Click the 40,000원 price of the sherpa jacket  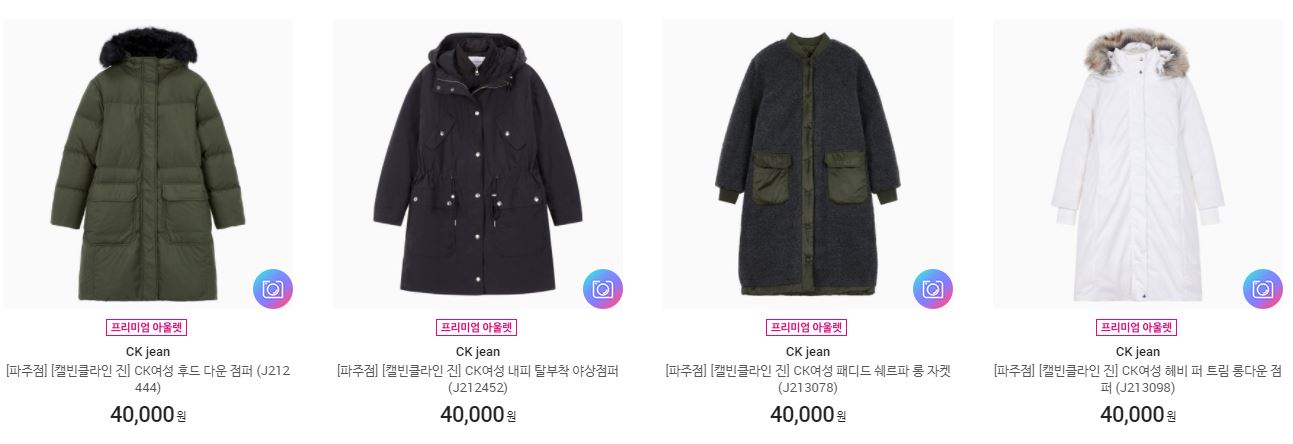[x=808, y=414]
